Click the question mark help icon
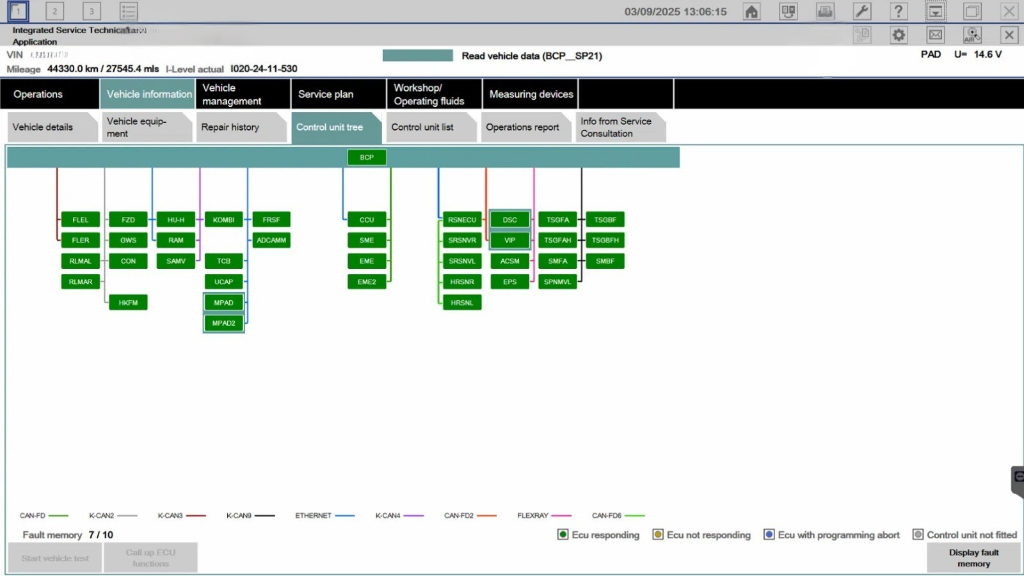The height and width of the screenshot is (576, 1024). pyautogui.click(x=898, y=11)
